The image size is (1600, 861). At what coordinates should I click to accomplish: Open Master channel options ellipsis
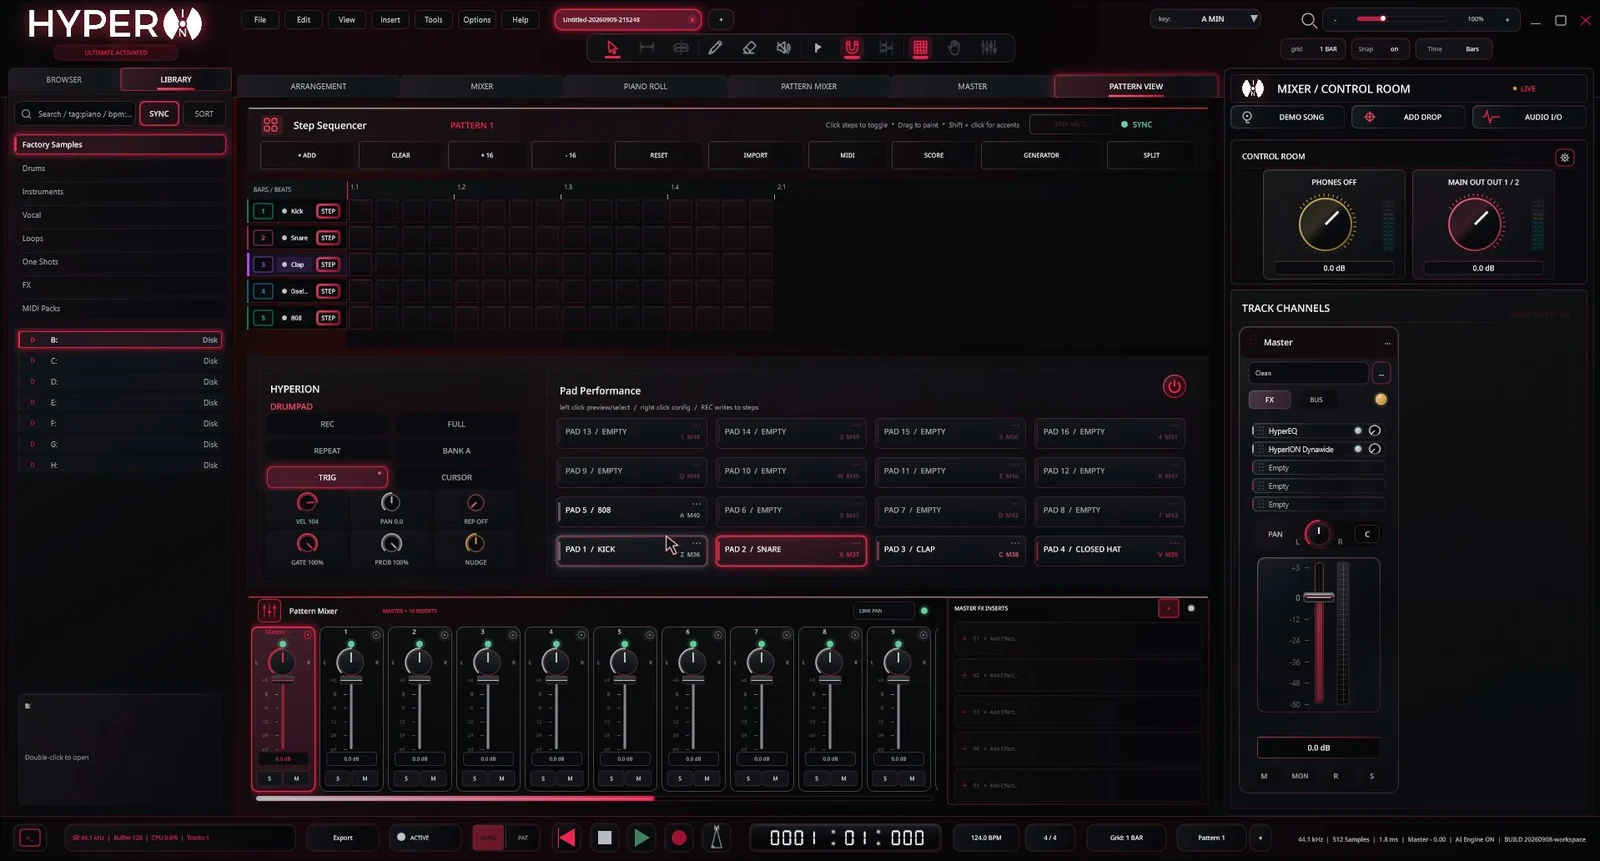(x=1387, y=343)
